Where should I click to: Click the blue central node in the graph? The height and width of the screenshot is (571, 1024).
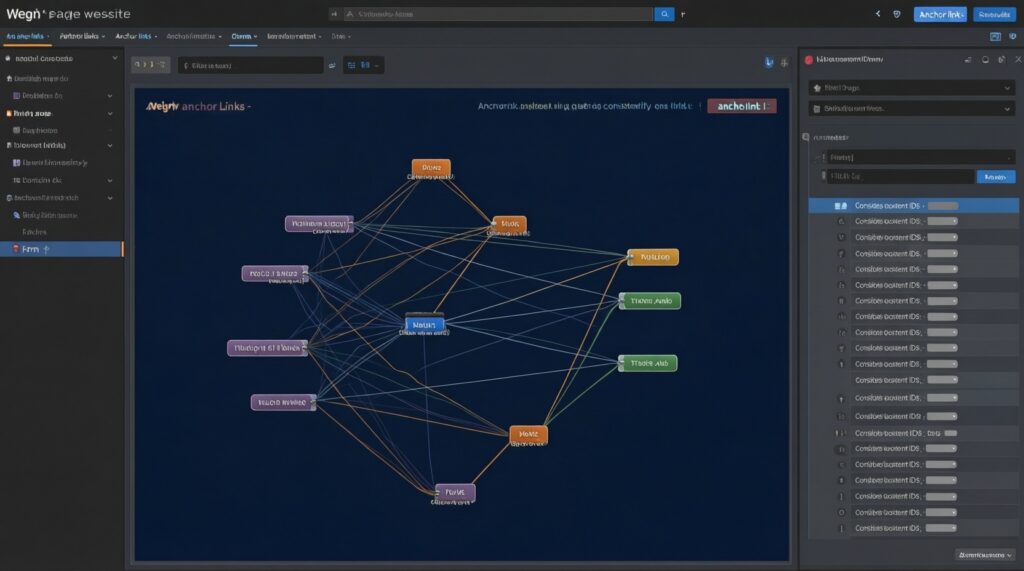(x=425, y=324)
